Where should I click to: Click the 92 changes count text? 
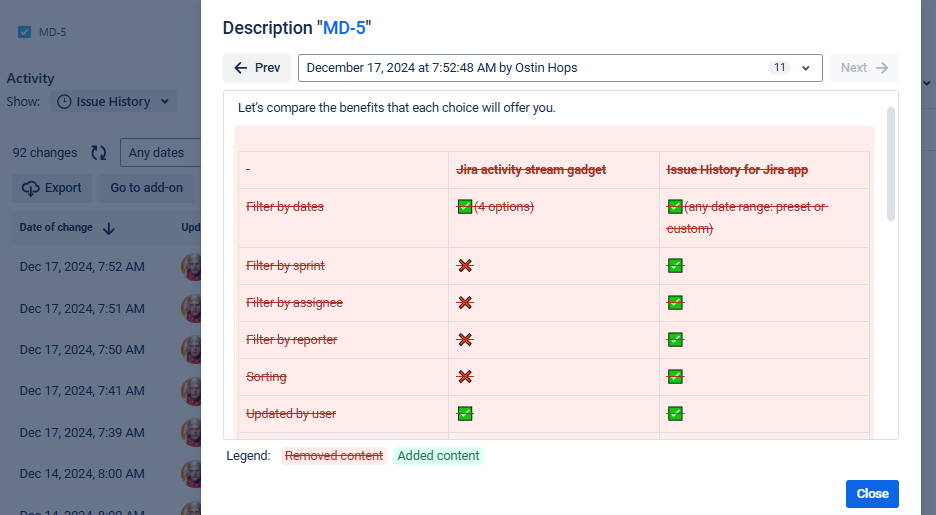(x=45, y=153)
